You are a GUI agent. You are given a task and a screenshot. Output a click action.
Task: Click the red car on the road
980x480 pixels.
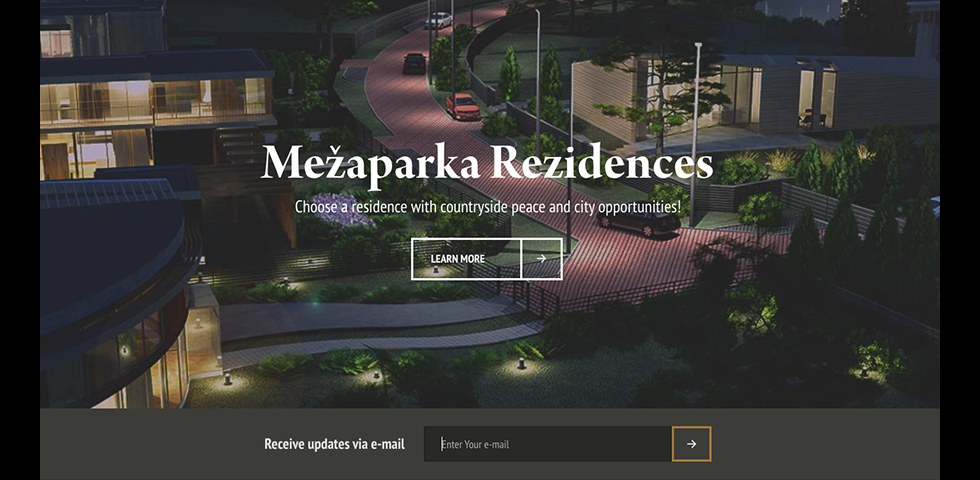coord(462,106)
